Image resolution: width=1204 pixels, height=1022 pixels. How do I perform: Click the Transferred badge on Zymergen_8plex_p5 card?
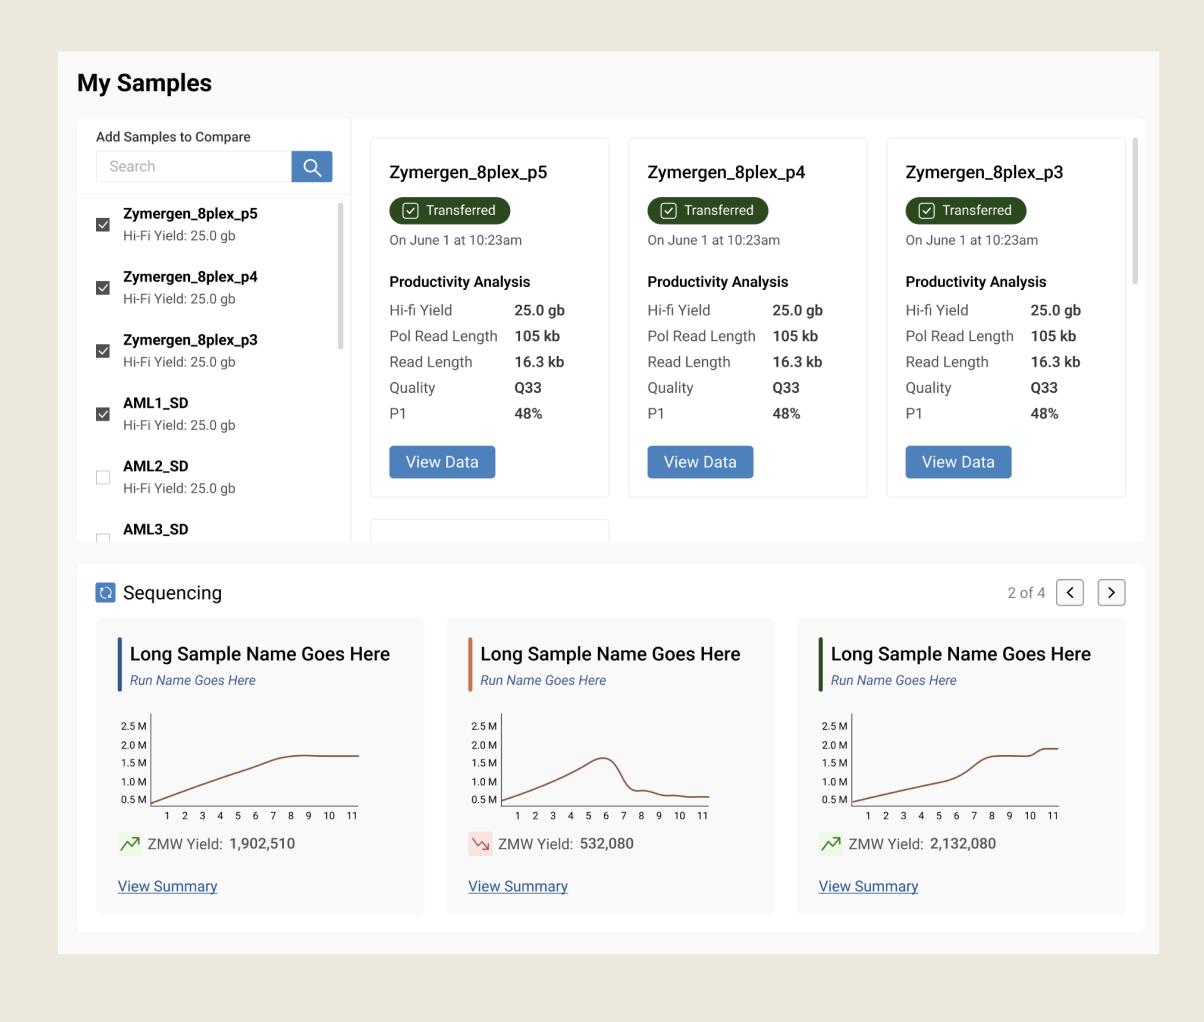click(450, 211)
